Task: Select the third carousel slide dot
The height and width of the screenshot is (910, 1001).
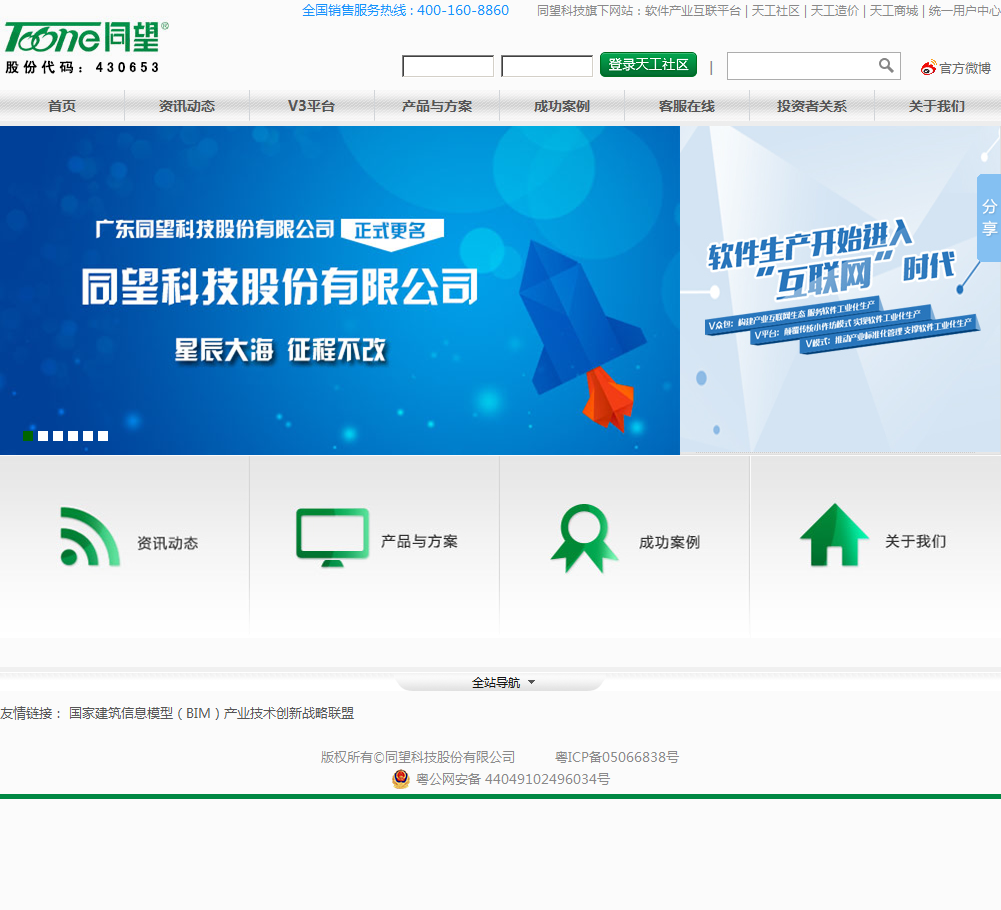Action: 58,436
